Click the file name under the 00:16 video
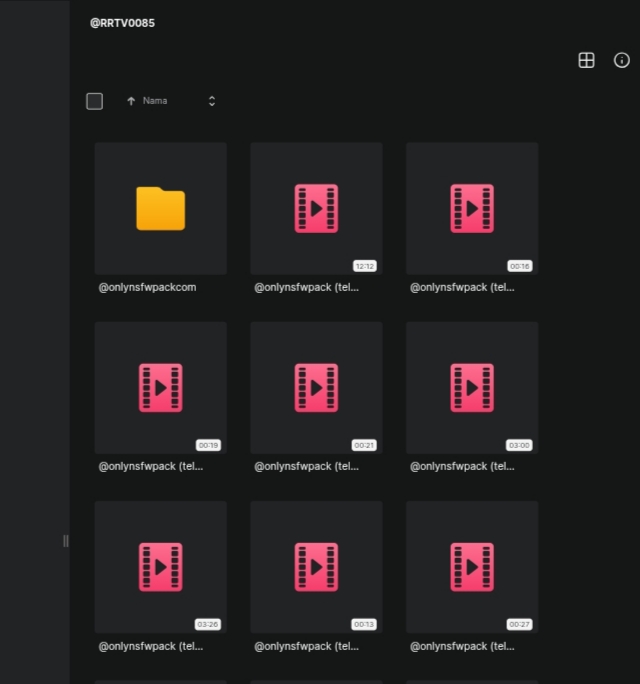Viewport: 640px width, 684px height. coord(462,287)
